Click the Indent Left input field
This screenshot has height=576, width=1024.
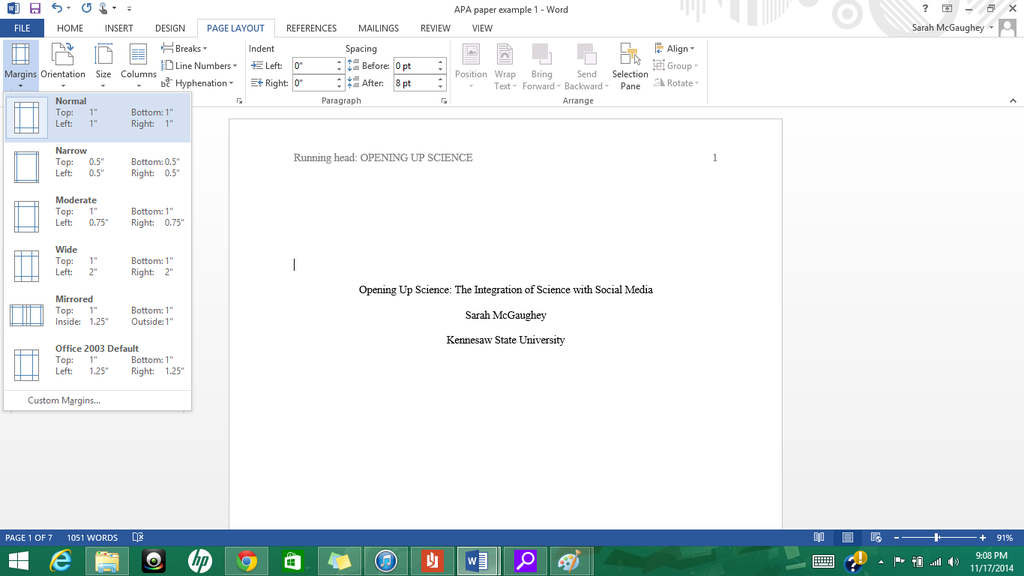pyautogui.click(x=313, y=65)
